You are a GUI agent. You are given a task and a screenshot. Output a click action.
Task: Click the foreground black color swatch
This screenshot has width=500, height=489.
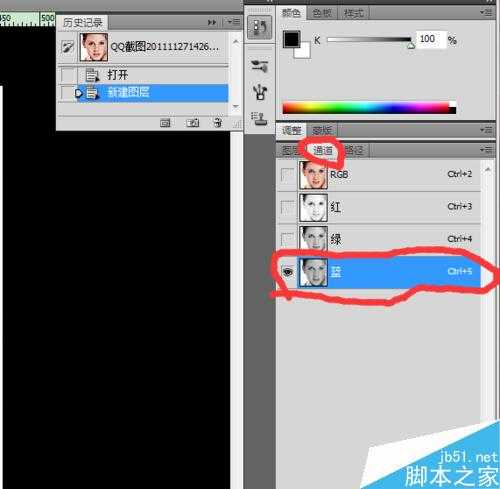[x=292, y=39]
